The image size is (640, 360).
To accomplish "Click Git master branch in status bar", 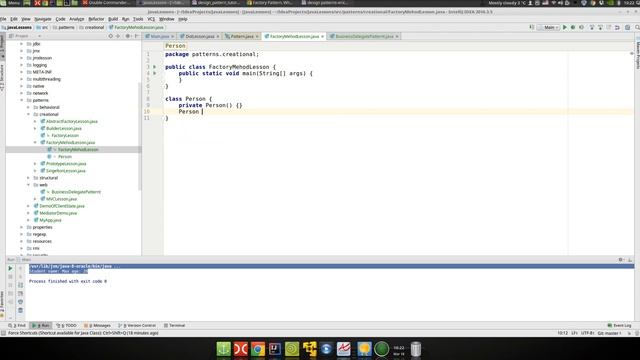I will tap(609, 333).
